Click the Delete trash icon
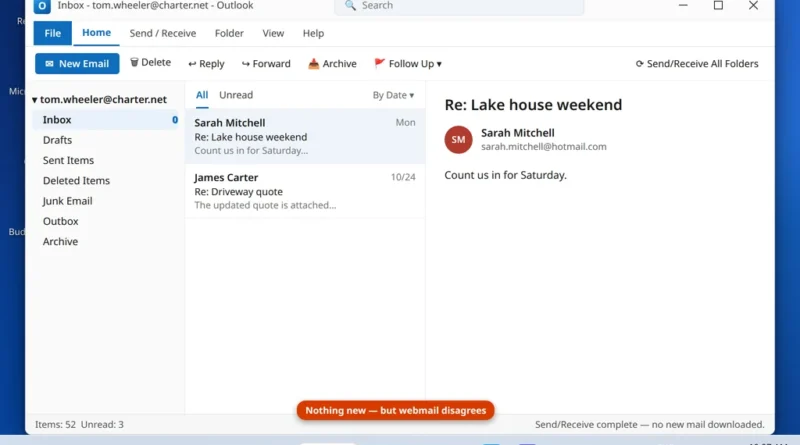 click(x=134, y=62)
